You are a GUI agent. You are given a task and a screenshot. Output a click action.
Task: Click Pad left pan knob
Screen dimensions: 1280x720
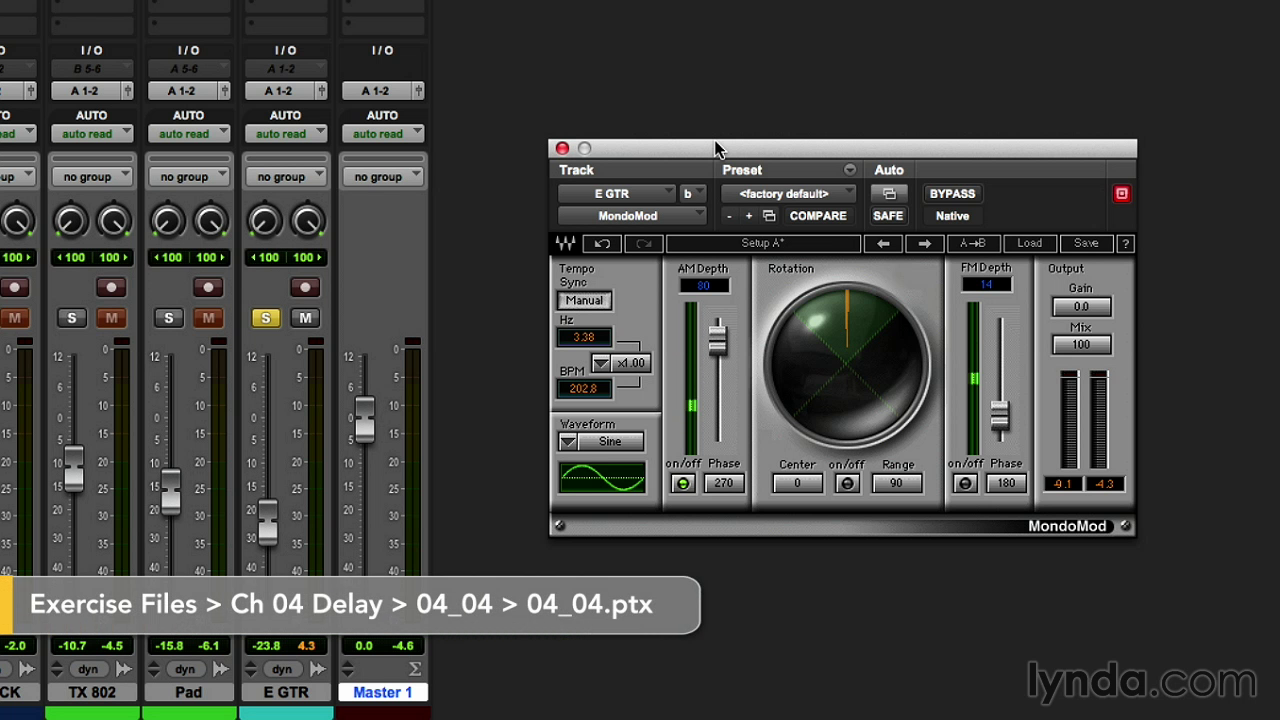point(168,222)
